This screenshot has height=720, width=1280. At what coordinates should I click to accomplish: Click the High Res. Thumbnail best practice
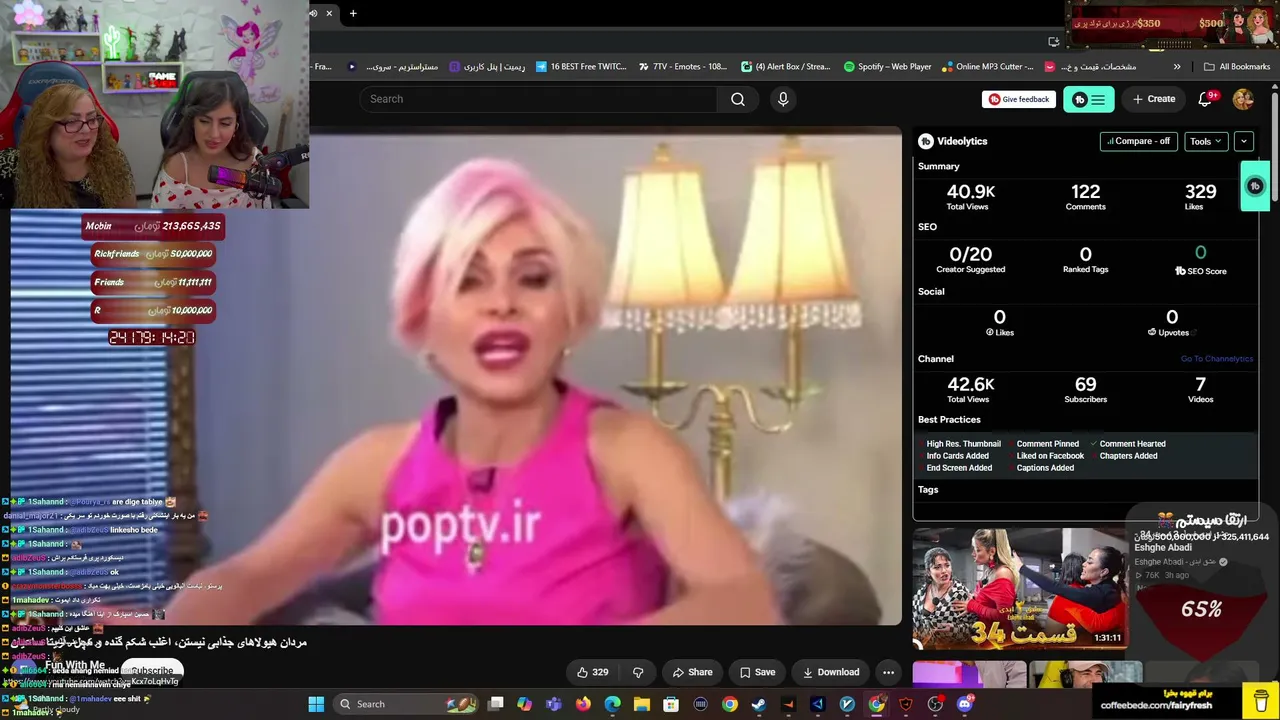coord(963,444)
